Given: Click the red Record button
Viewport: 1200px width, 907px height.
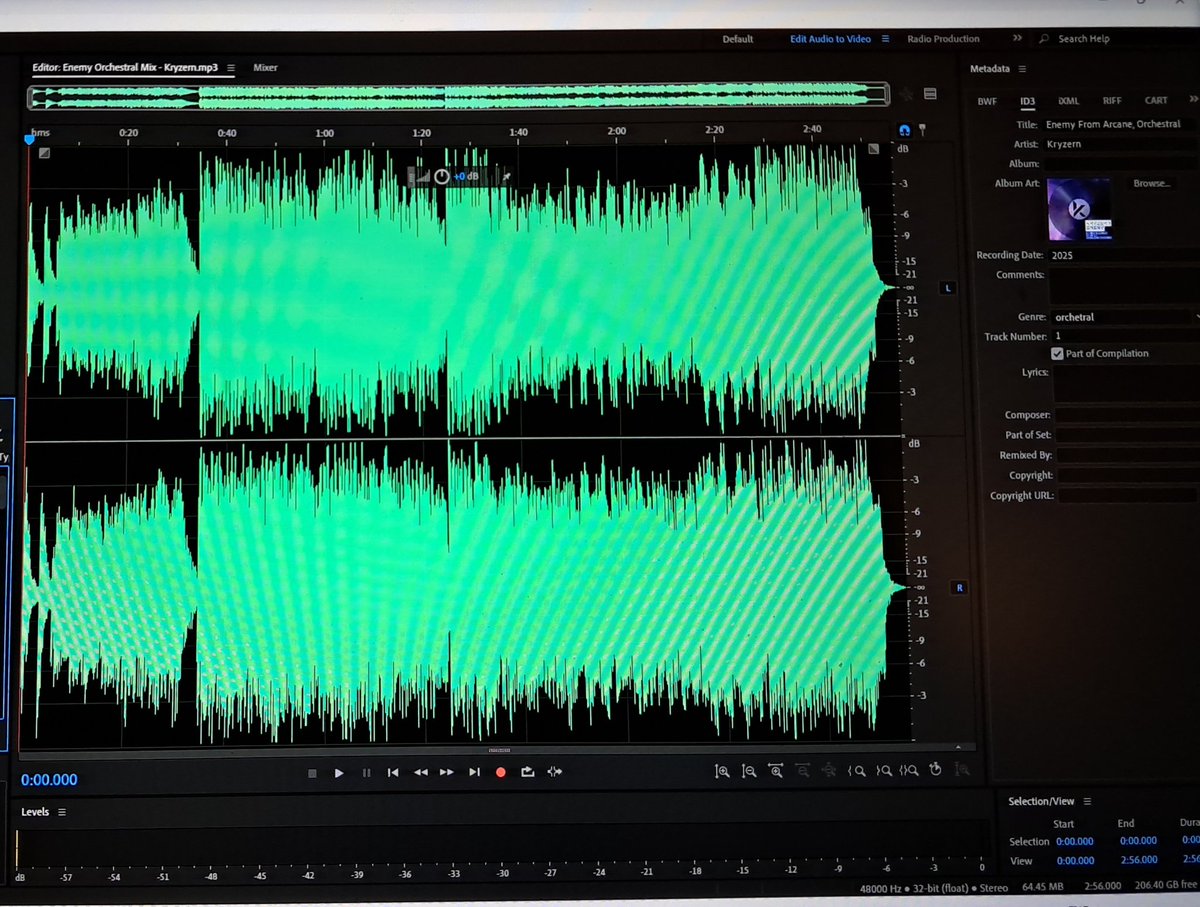Looking at the screenshot, I should [500, 773].
